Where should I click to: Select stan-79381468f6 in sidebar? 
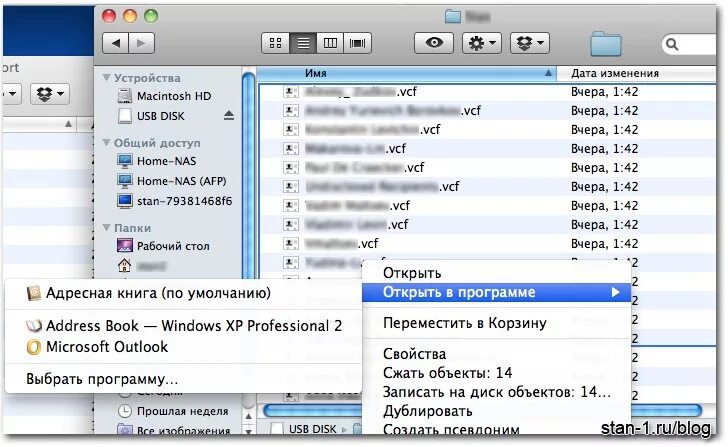click(175, 201)
